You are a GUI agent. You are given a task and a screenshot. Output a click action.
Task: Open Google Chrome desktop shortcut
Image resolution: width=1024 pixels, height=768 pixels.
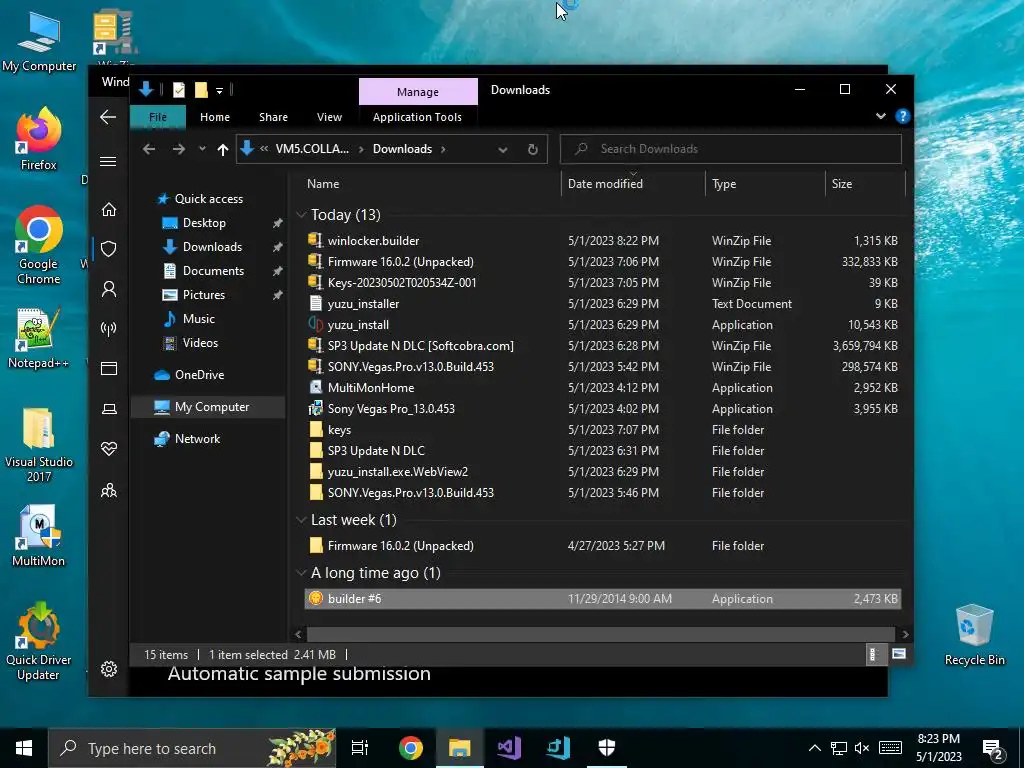(x=39, y=245)
